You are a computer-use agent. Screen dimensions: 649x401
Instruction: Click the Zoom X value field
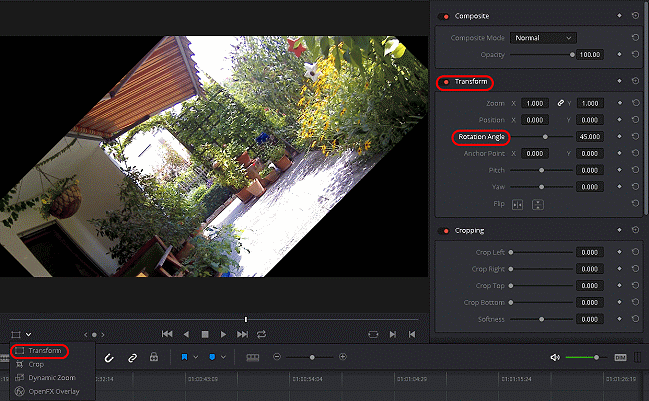click(535, 103)
